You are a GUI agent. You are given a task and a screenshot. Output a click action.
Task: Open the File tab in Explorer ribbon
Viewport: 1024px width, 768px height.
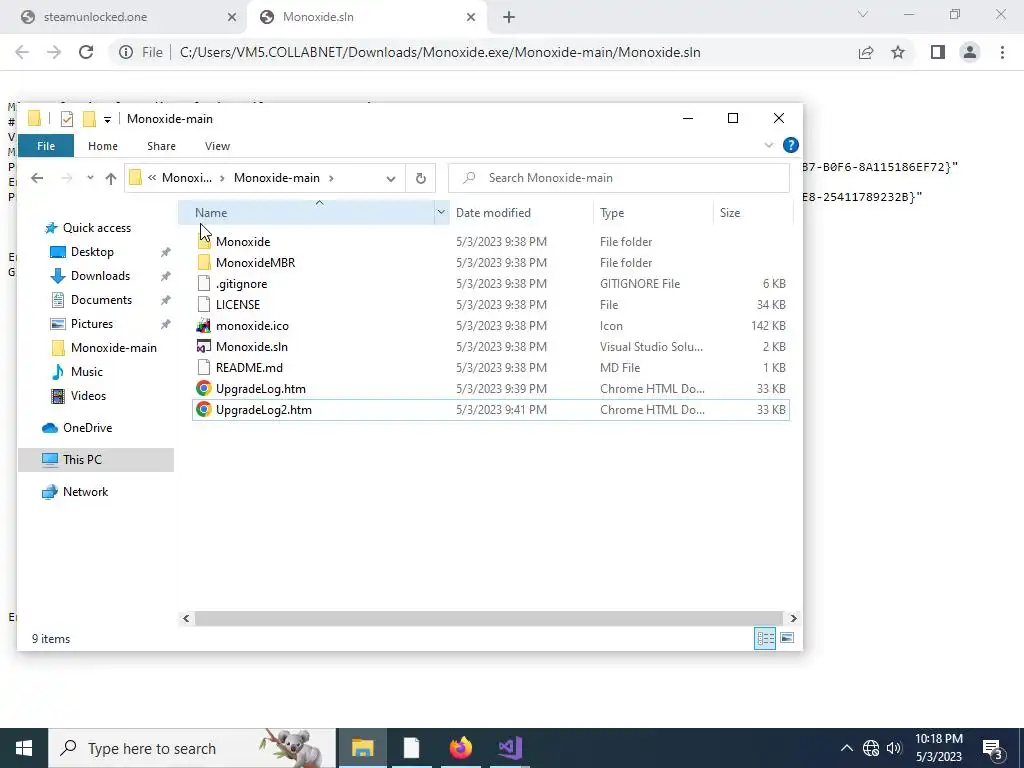point(46,146)
